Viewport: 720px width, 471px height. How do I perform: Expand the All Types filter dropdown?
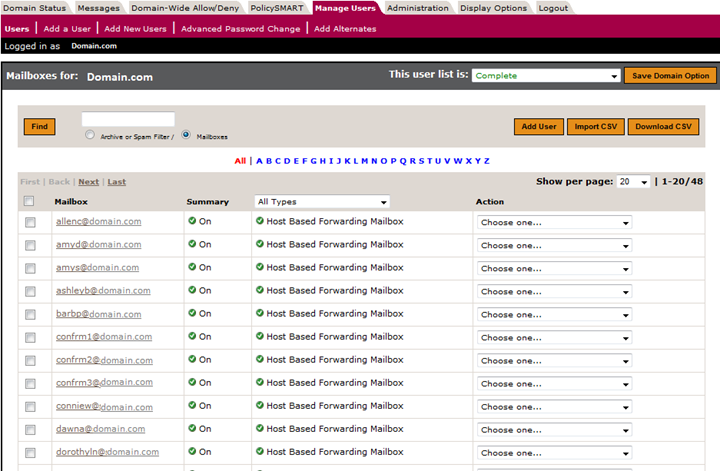(321, 202)
